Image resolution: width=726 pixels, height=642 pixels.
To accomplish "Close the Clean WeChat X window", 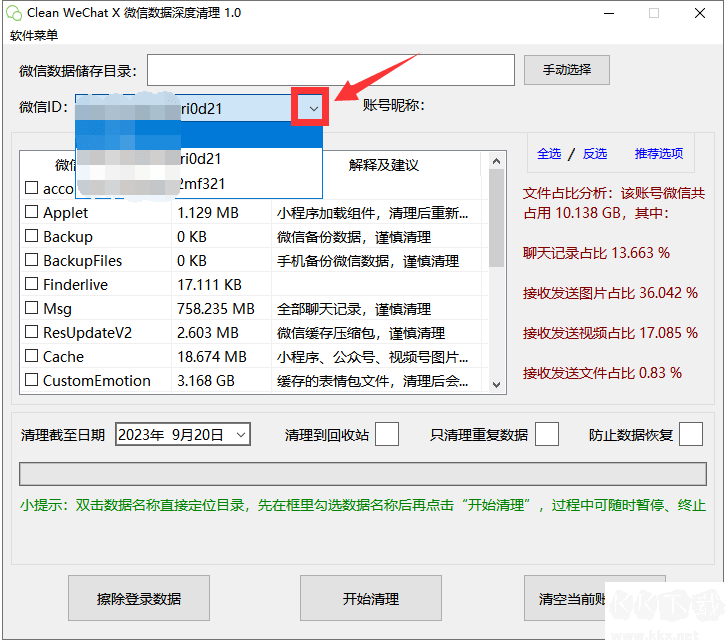I will click(700, 13).
